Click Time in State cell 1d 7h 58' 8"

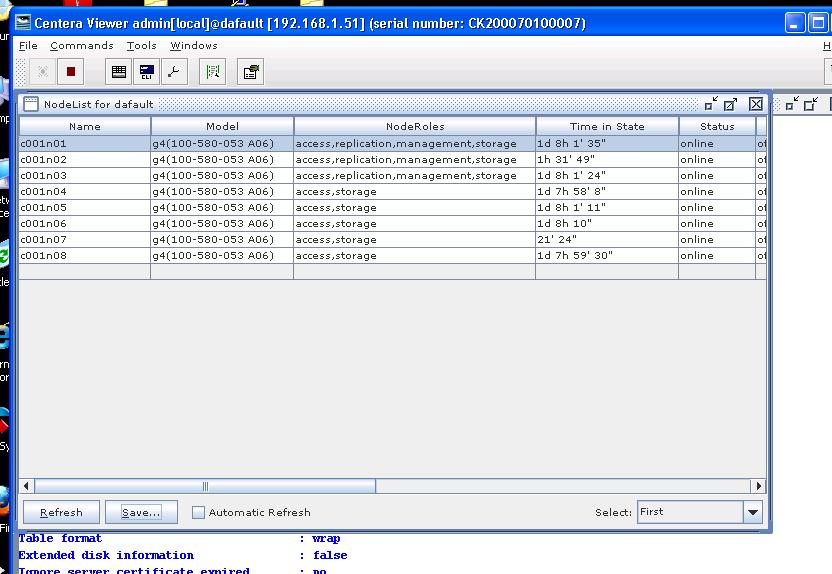tap(607, 191)
